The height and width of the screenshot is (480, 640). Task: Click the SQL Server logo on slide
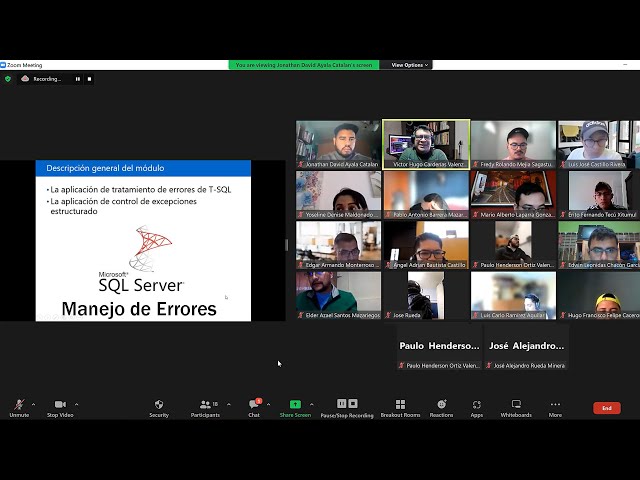point(142,259)
